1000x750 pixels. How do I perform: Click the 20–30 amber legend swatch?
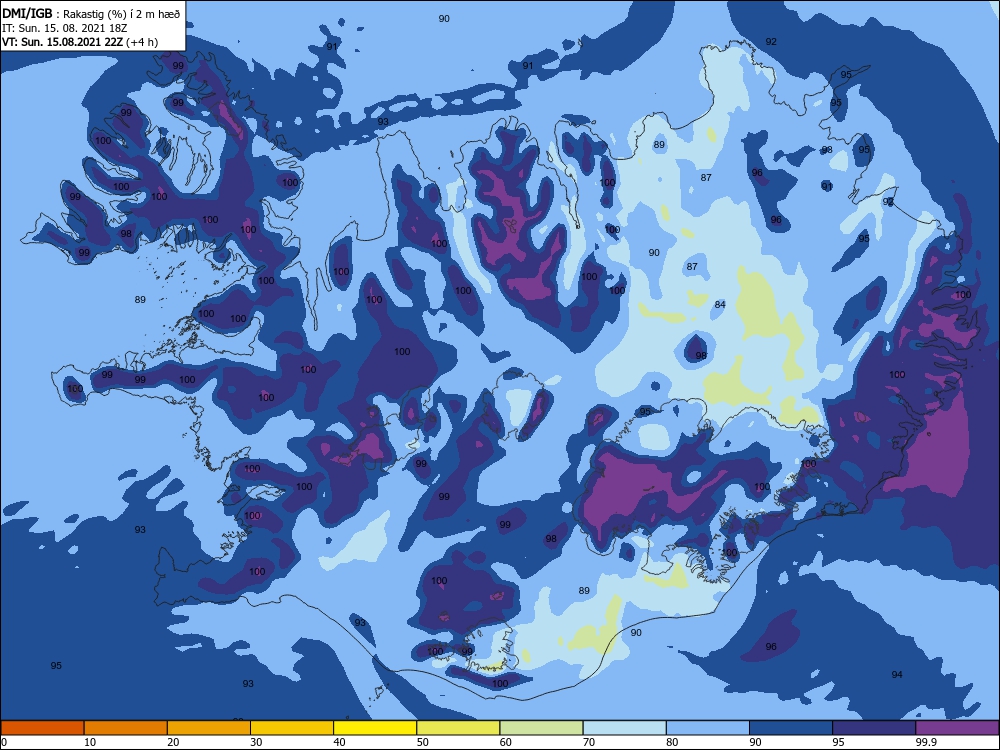point(209,728)
